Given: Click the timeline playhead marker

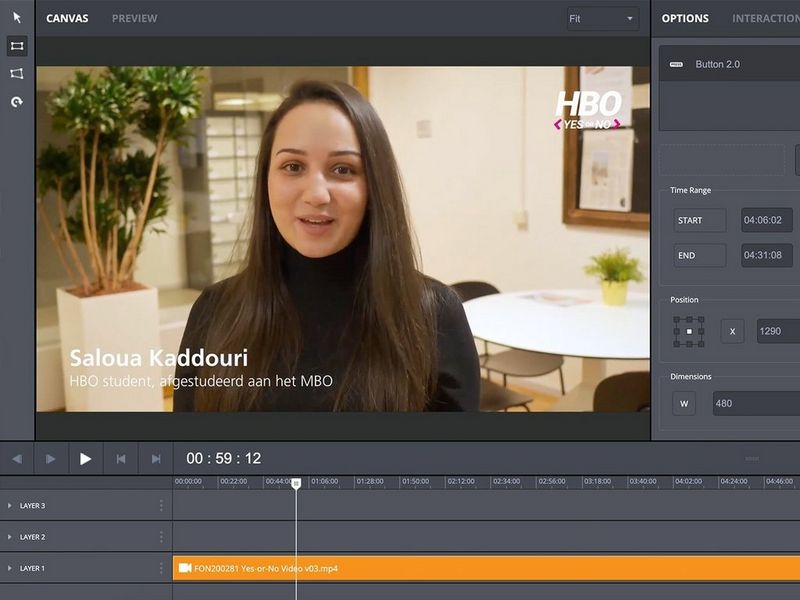Looking at the screenshot, I should [296, 483].
